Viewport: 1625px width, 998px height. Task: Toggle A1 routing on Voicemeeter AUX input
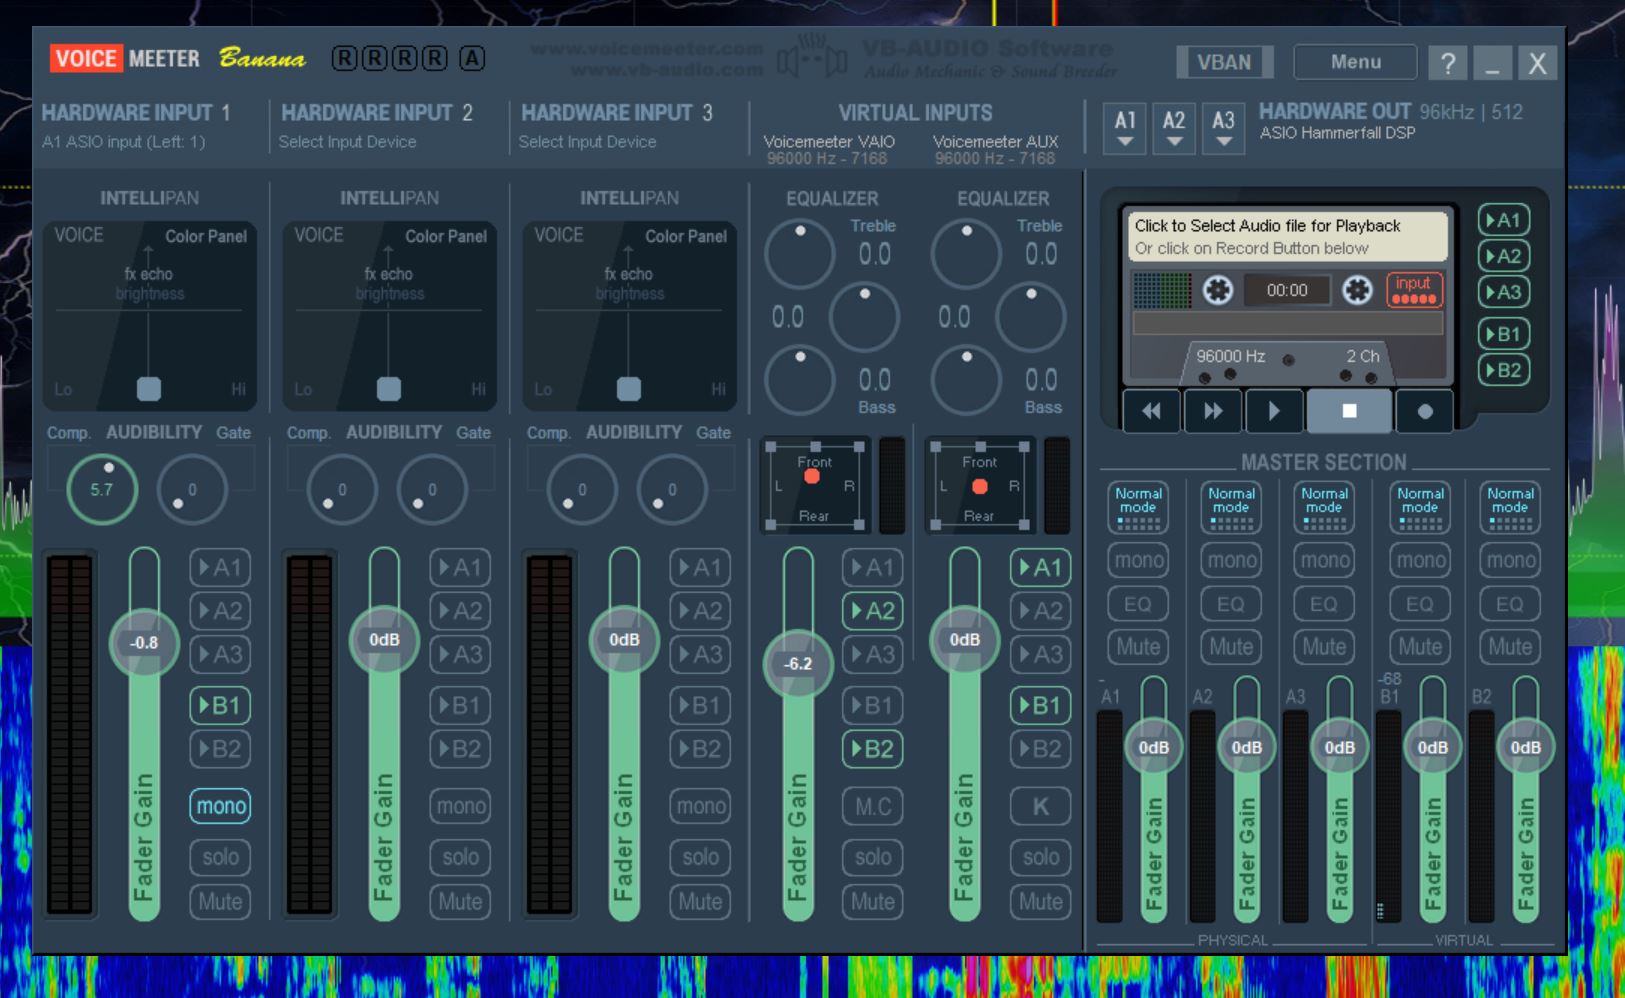point(1040,568)
